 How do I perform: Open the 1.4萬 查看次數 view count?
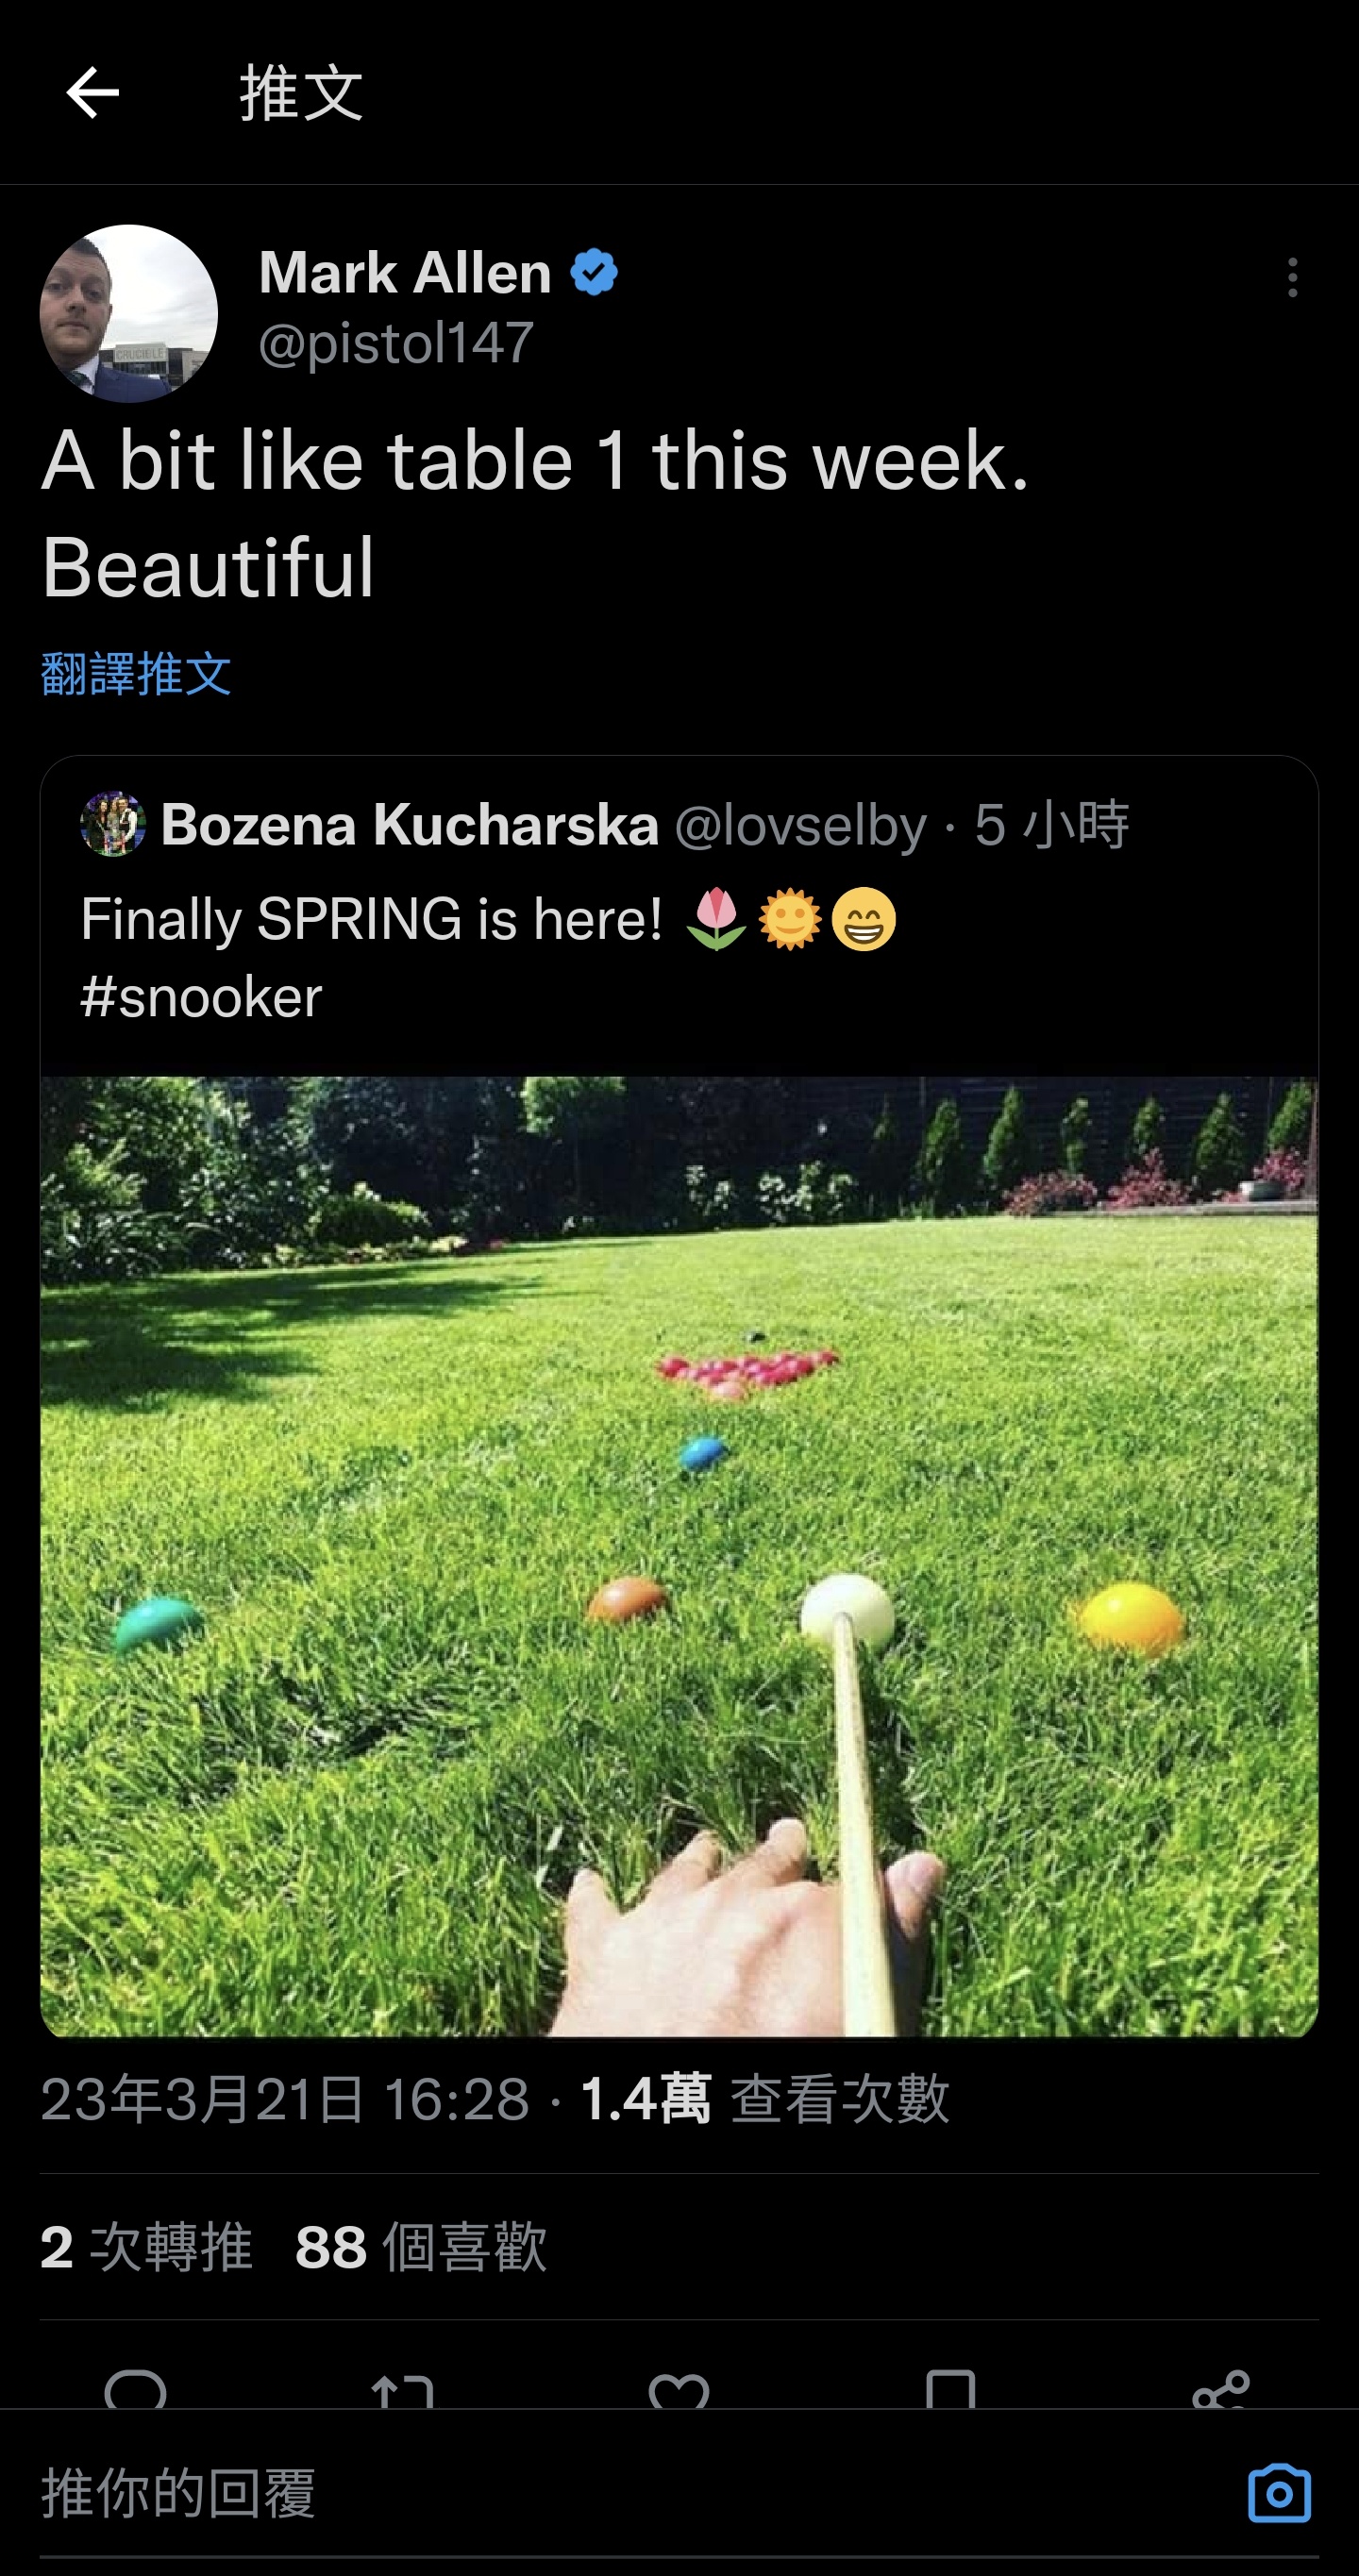pyautogui.click(x=764, y=2098)
